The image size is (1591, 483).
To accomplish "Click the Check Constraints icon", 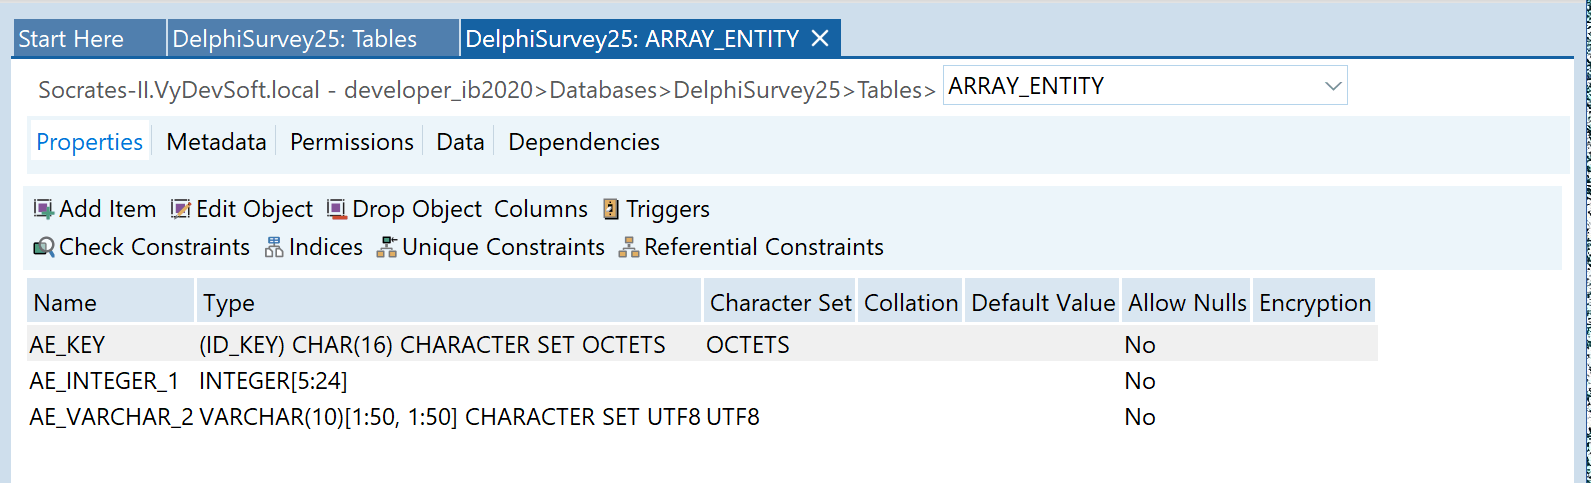I will [x=44, y=247].
